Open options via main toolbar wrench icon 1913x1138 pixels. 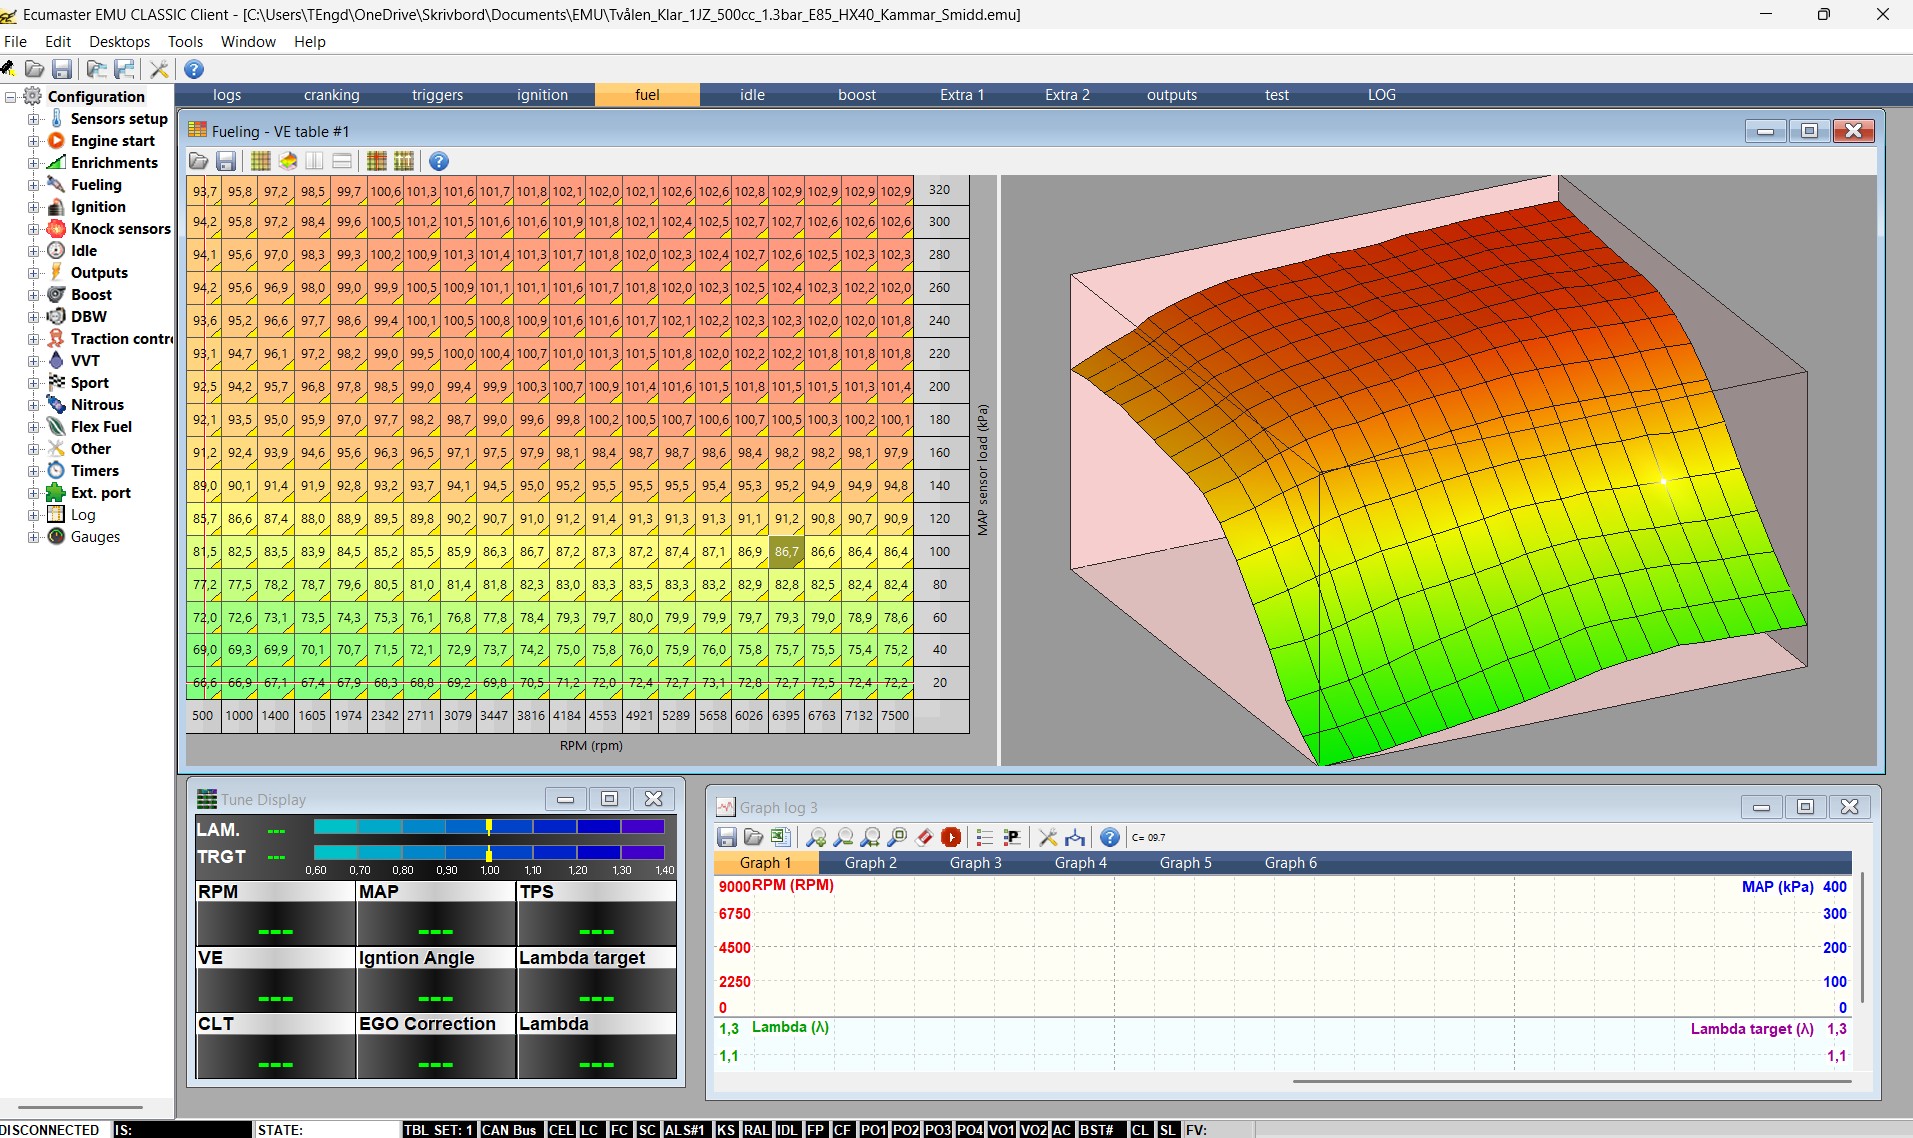tap(159, 69)
